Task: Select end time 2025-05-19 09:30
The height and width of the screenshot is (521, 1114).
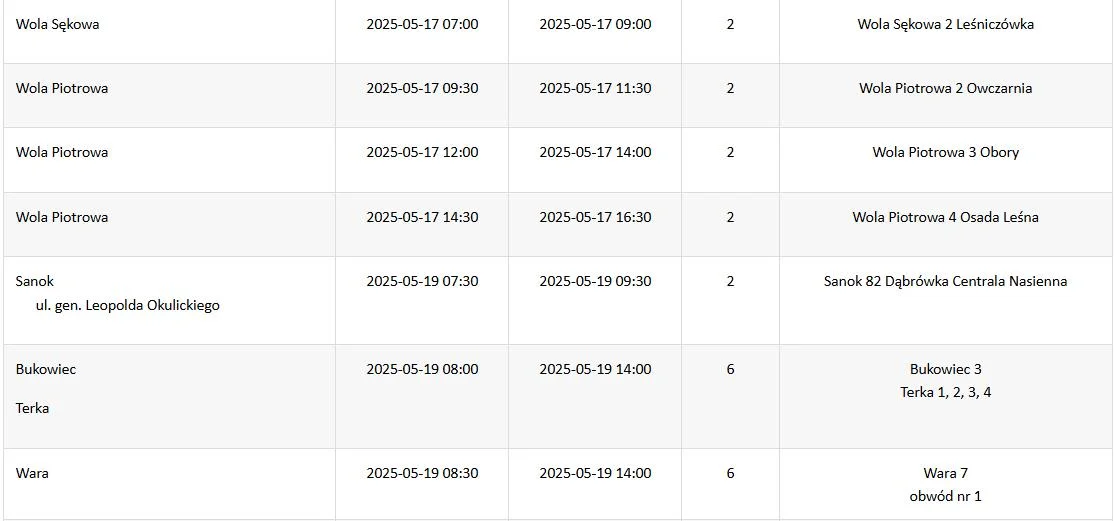Action: coord(595,281)
